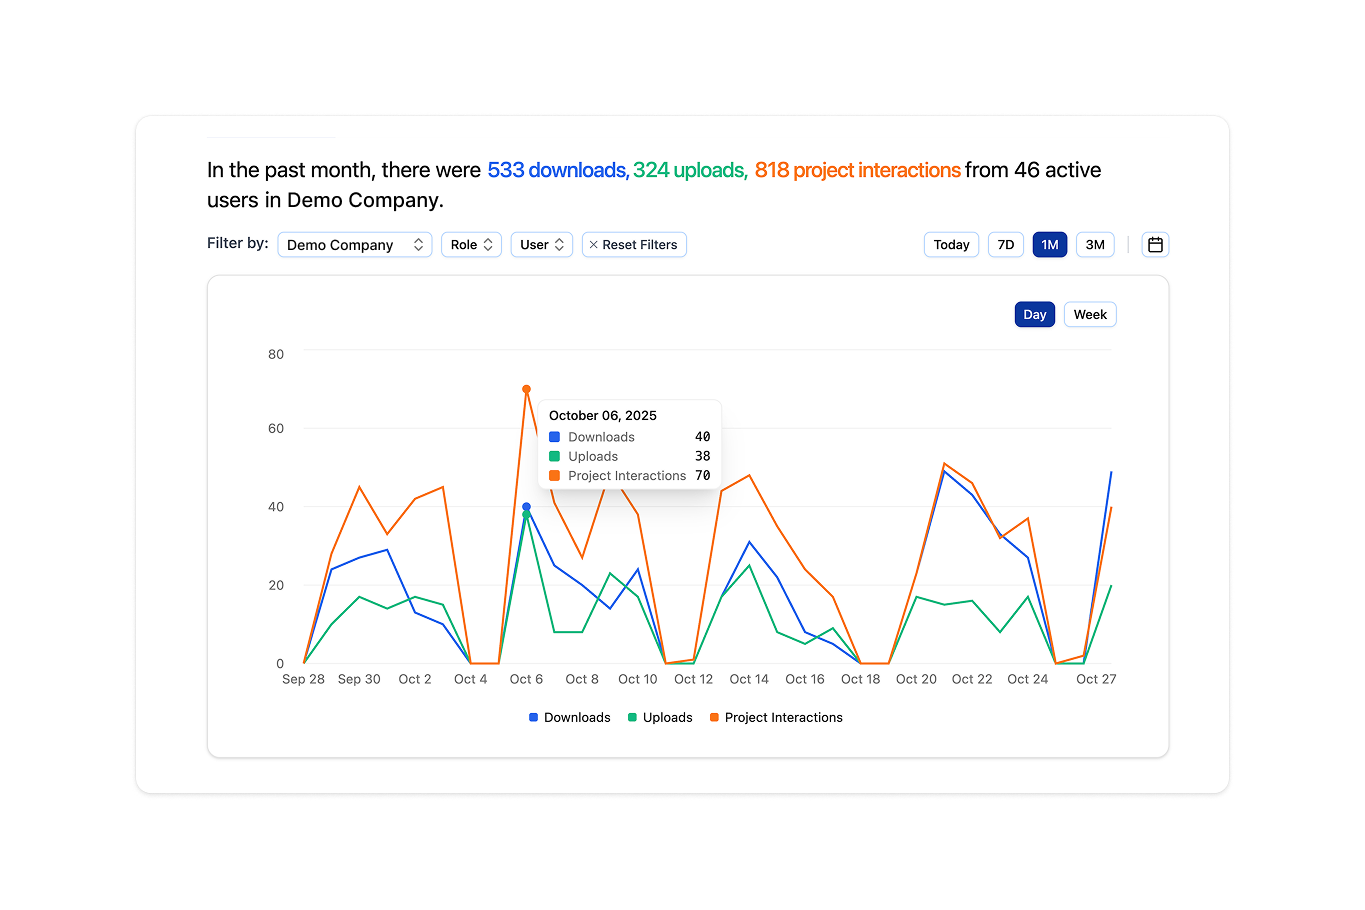The width and height of the screenshot is (1365, 910).
Task: Open the User filter dropdown
Action: [x=541, y=244]
